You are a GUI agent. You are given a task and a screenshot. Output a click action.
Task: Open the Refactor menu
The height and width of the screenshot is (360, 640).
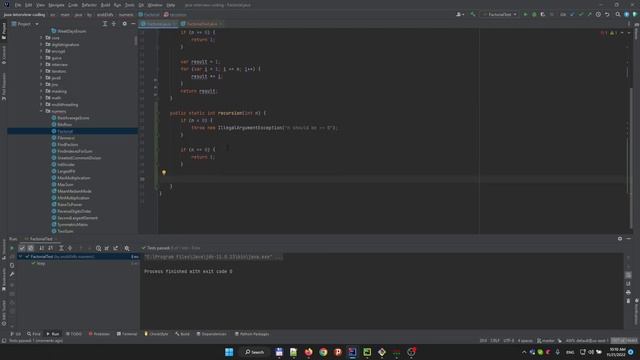coord(89,5)
